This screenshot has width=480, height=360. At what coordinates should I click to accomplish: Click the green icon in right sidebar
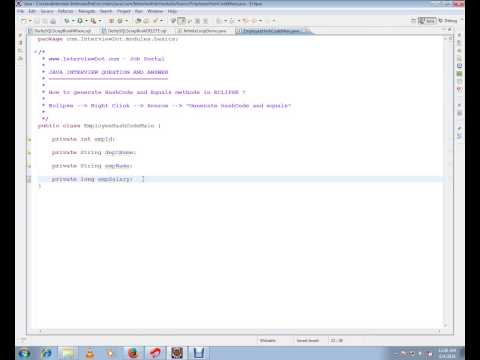tap(459, 74)
